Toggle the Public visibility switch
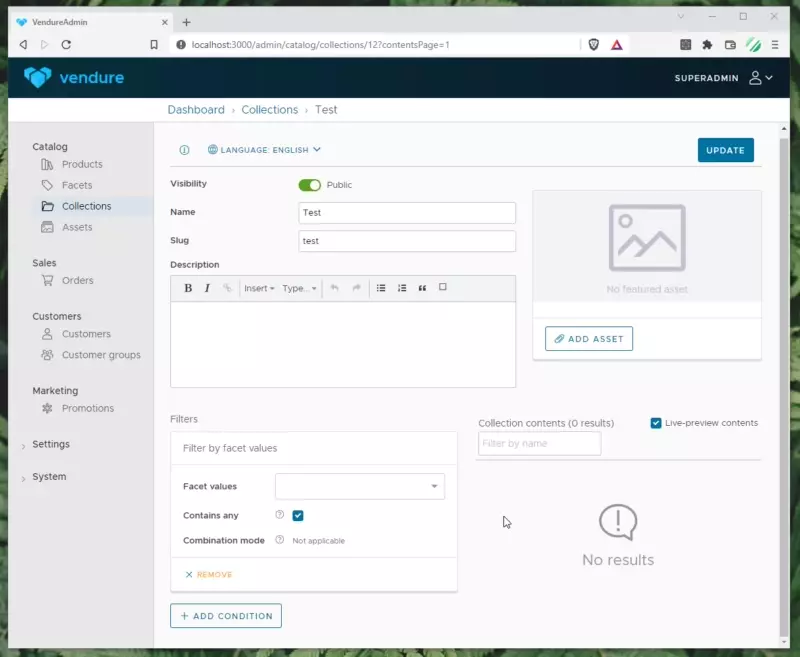Image resolution: width=800 pixels, height=657 pixels. pos(310,185)
